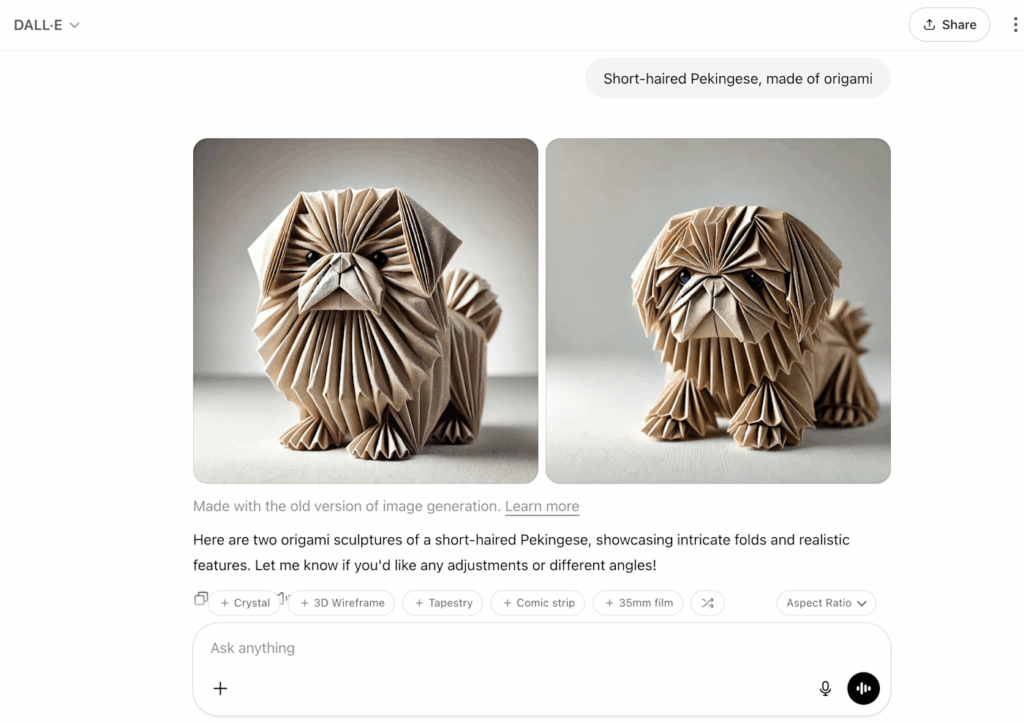This screenshot has height=723, width=1024.
Task: Expand the Aspect Ratio dropdown
Action: (x=826, y=603)
